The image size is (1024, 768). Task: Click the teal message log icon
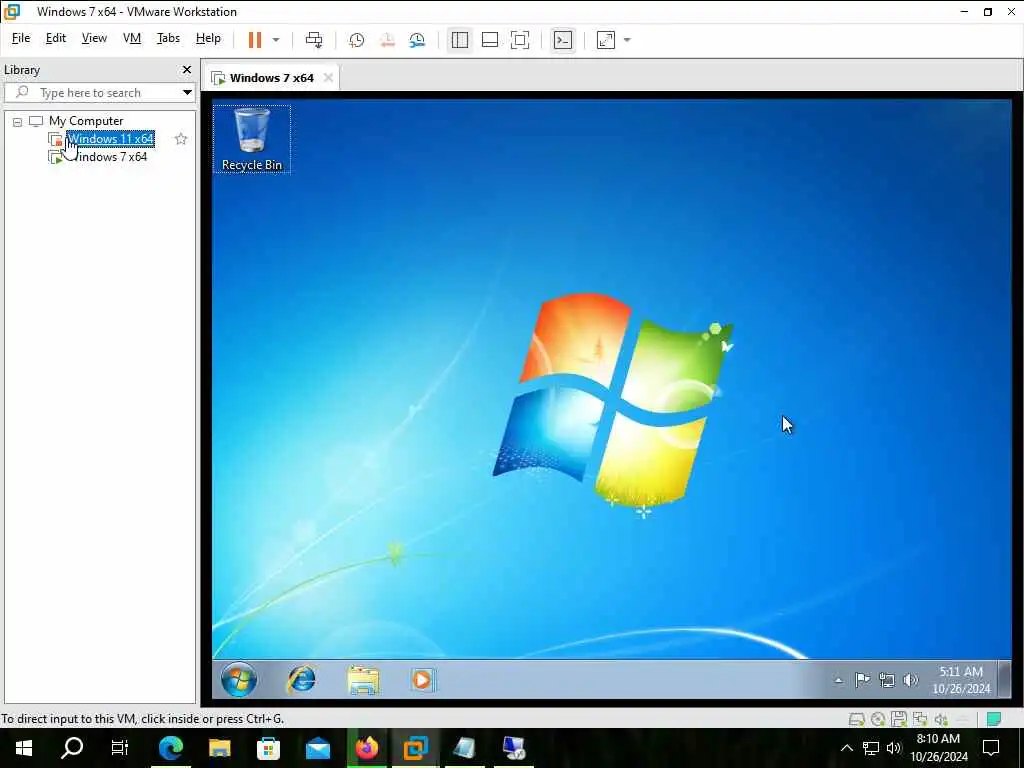[x=994, y=719]
